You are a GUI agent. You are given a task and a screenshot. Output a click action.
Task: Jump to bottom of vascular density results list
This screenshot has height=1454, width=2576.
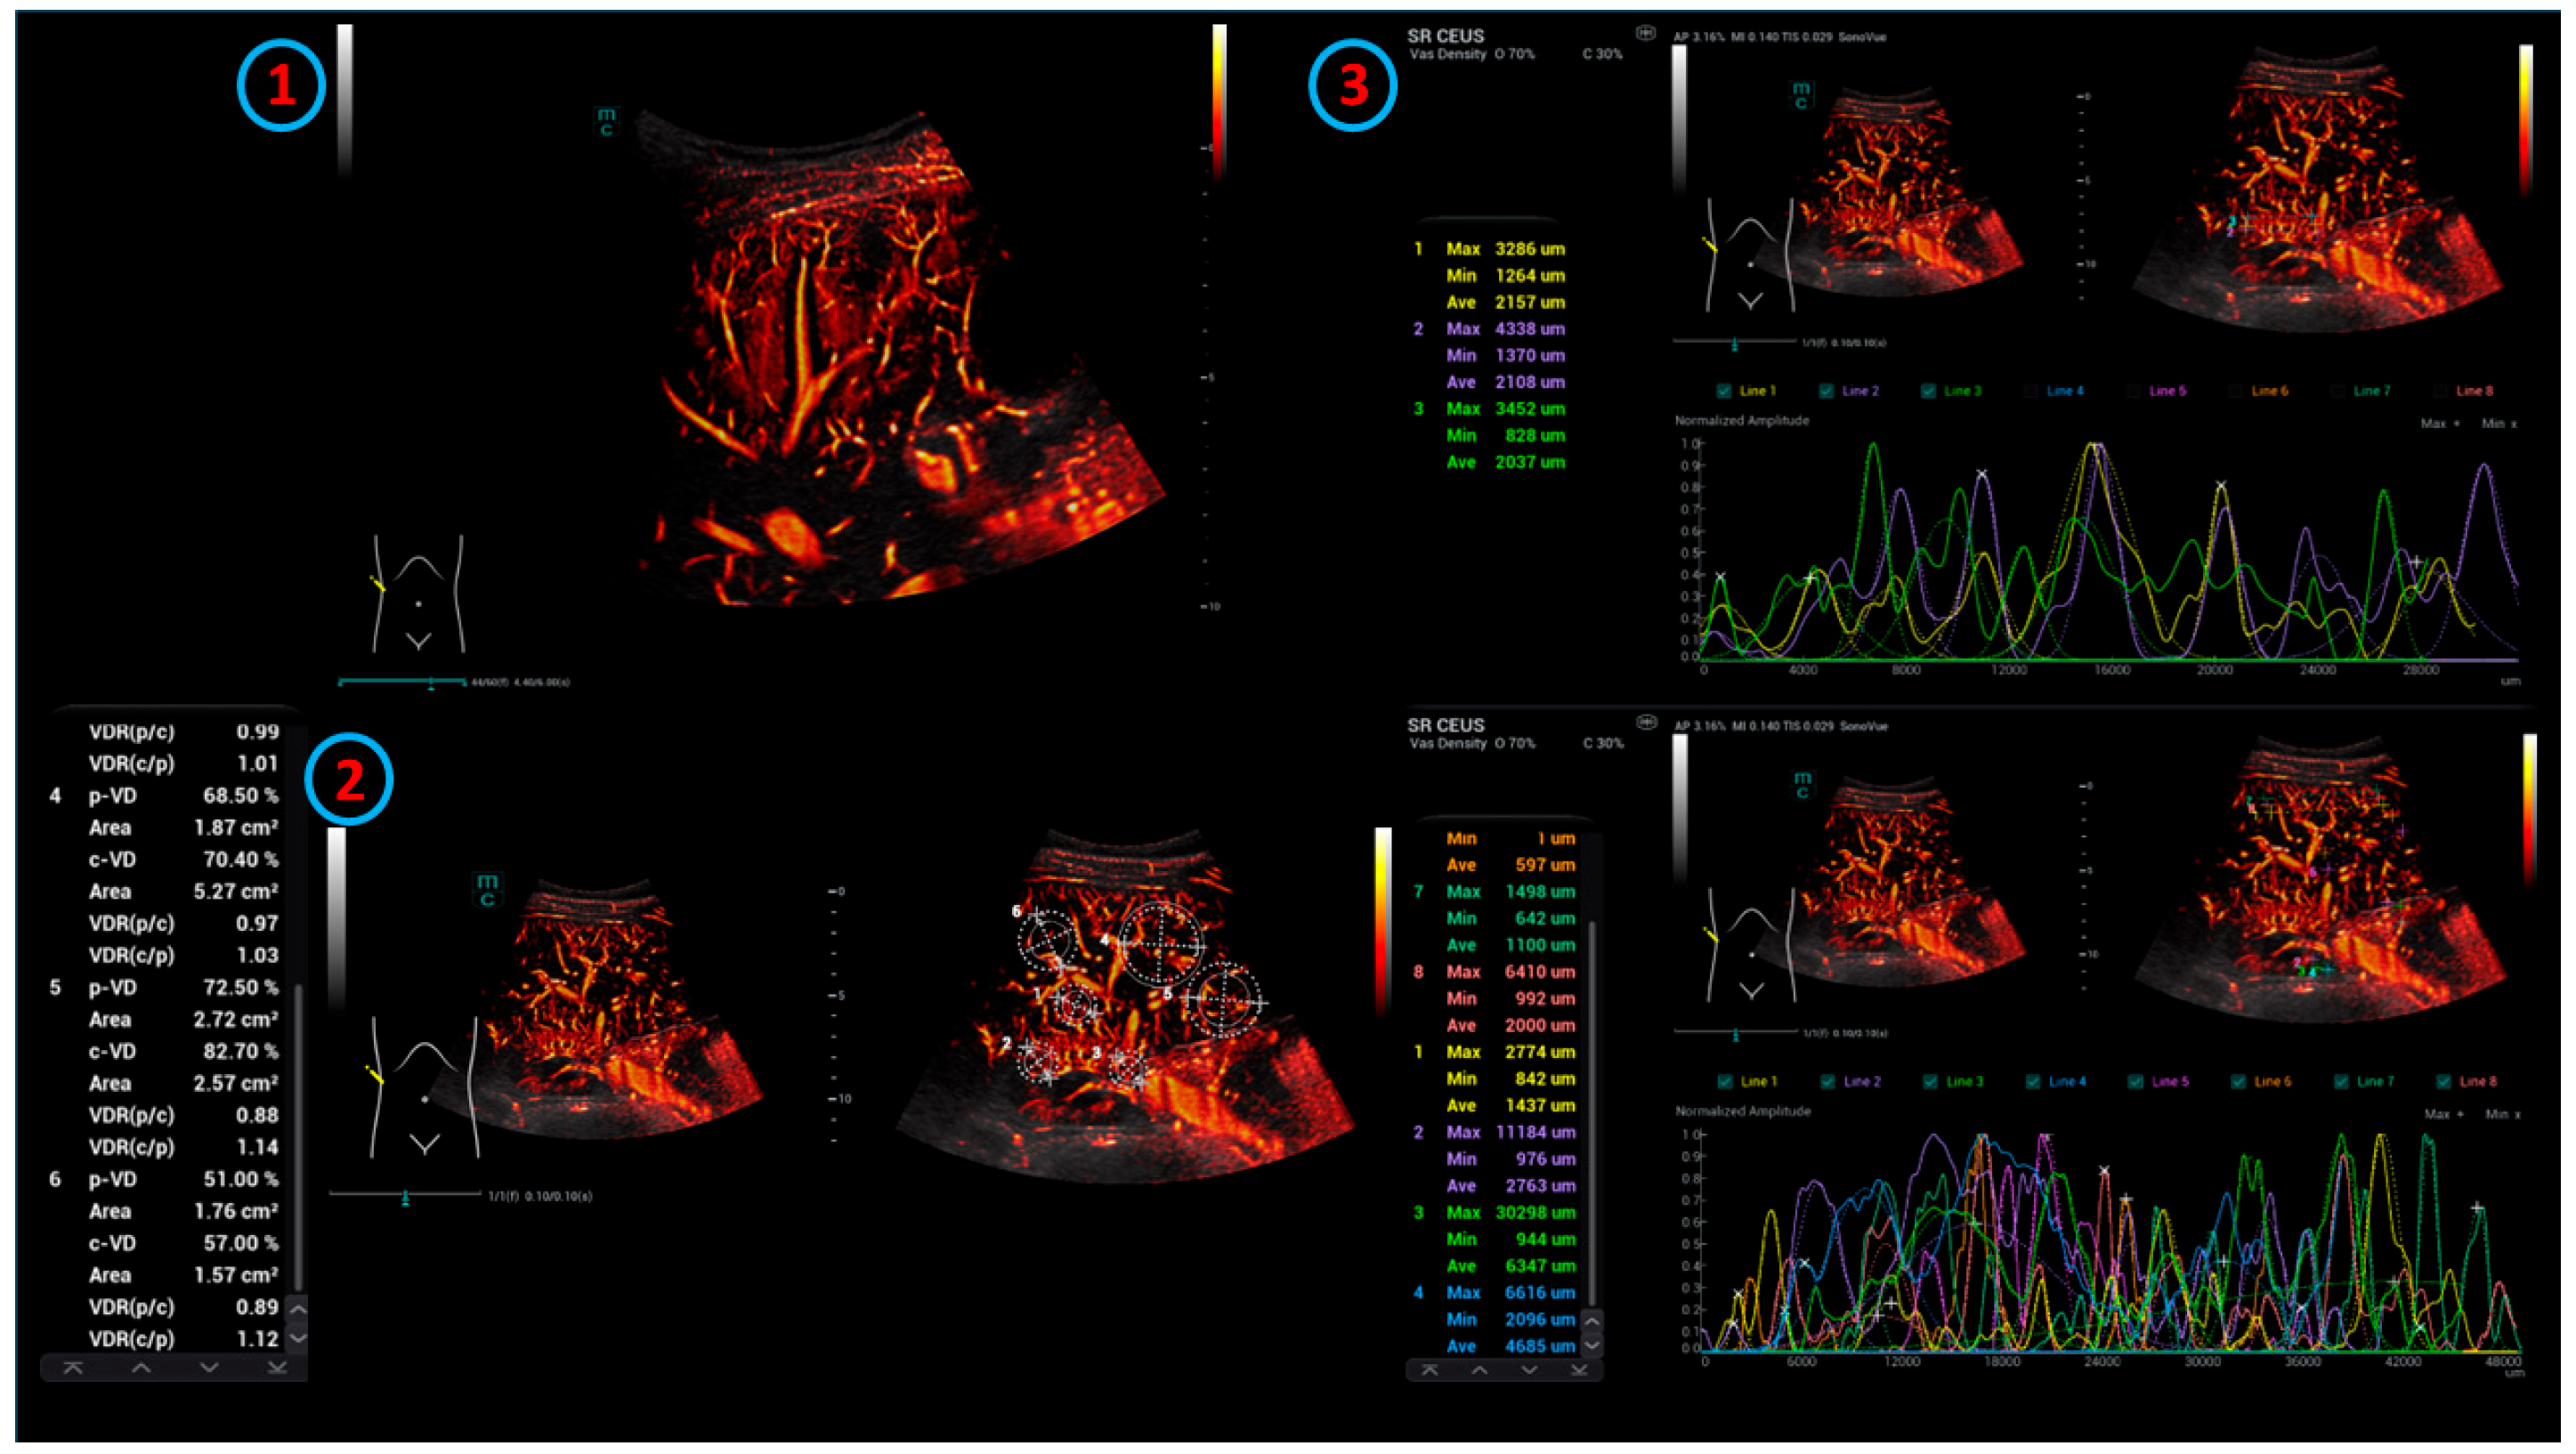coord(277,1368)
